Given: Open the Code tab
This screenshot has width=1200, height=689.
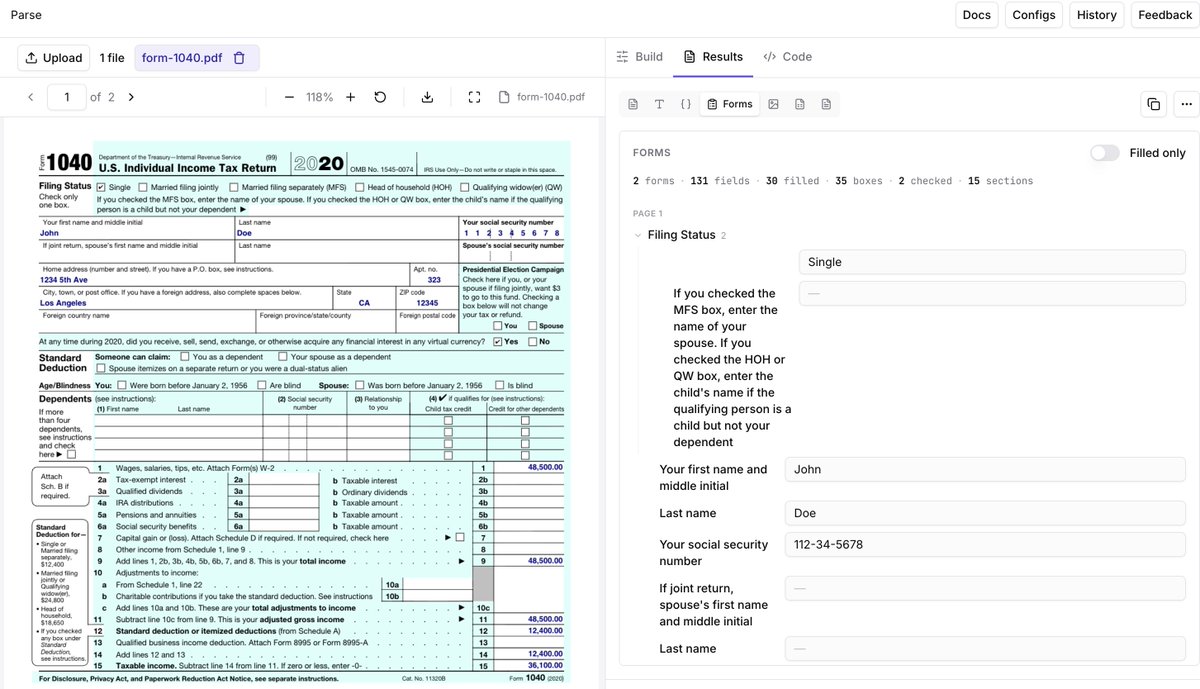Looking at the screenshot, I should [787, 57].
